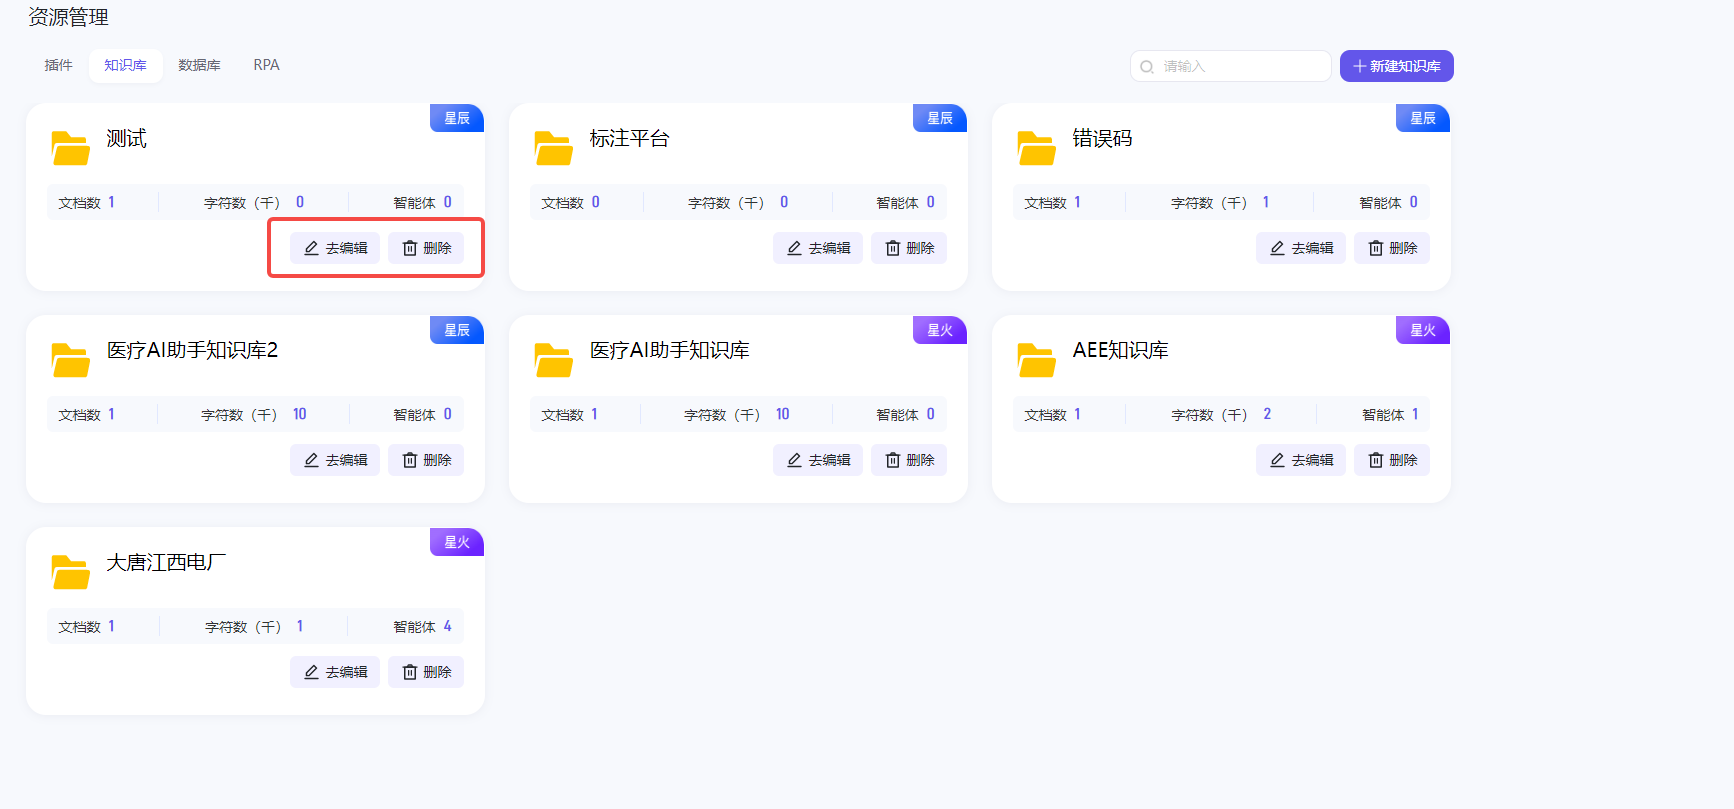Click 星火 badge on 医疗AI助手知识库 card
This screenshot has width=1734, height=809.
[x=939, y=330]
